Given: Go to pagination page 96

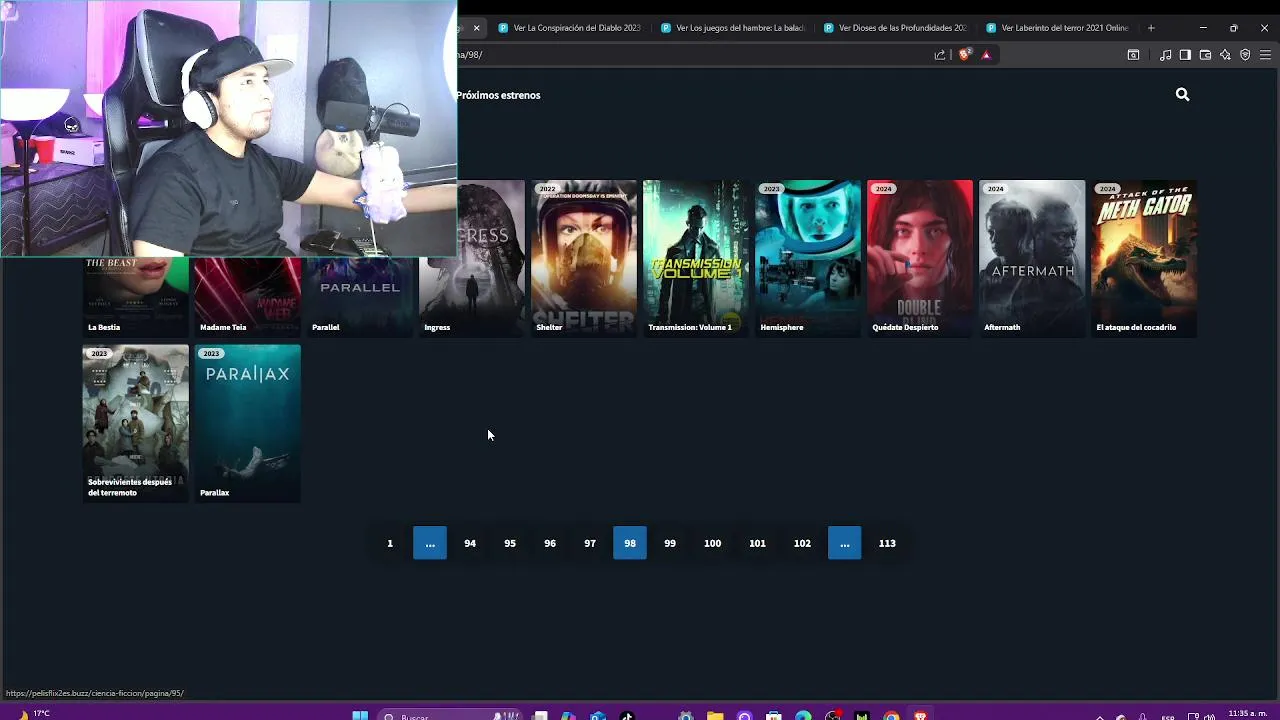Looking at the screenshot, I should 550,543.
